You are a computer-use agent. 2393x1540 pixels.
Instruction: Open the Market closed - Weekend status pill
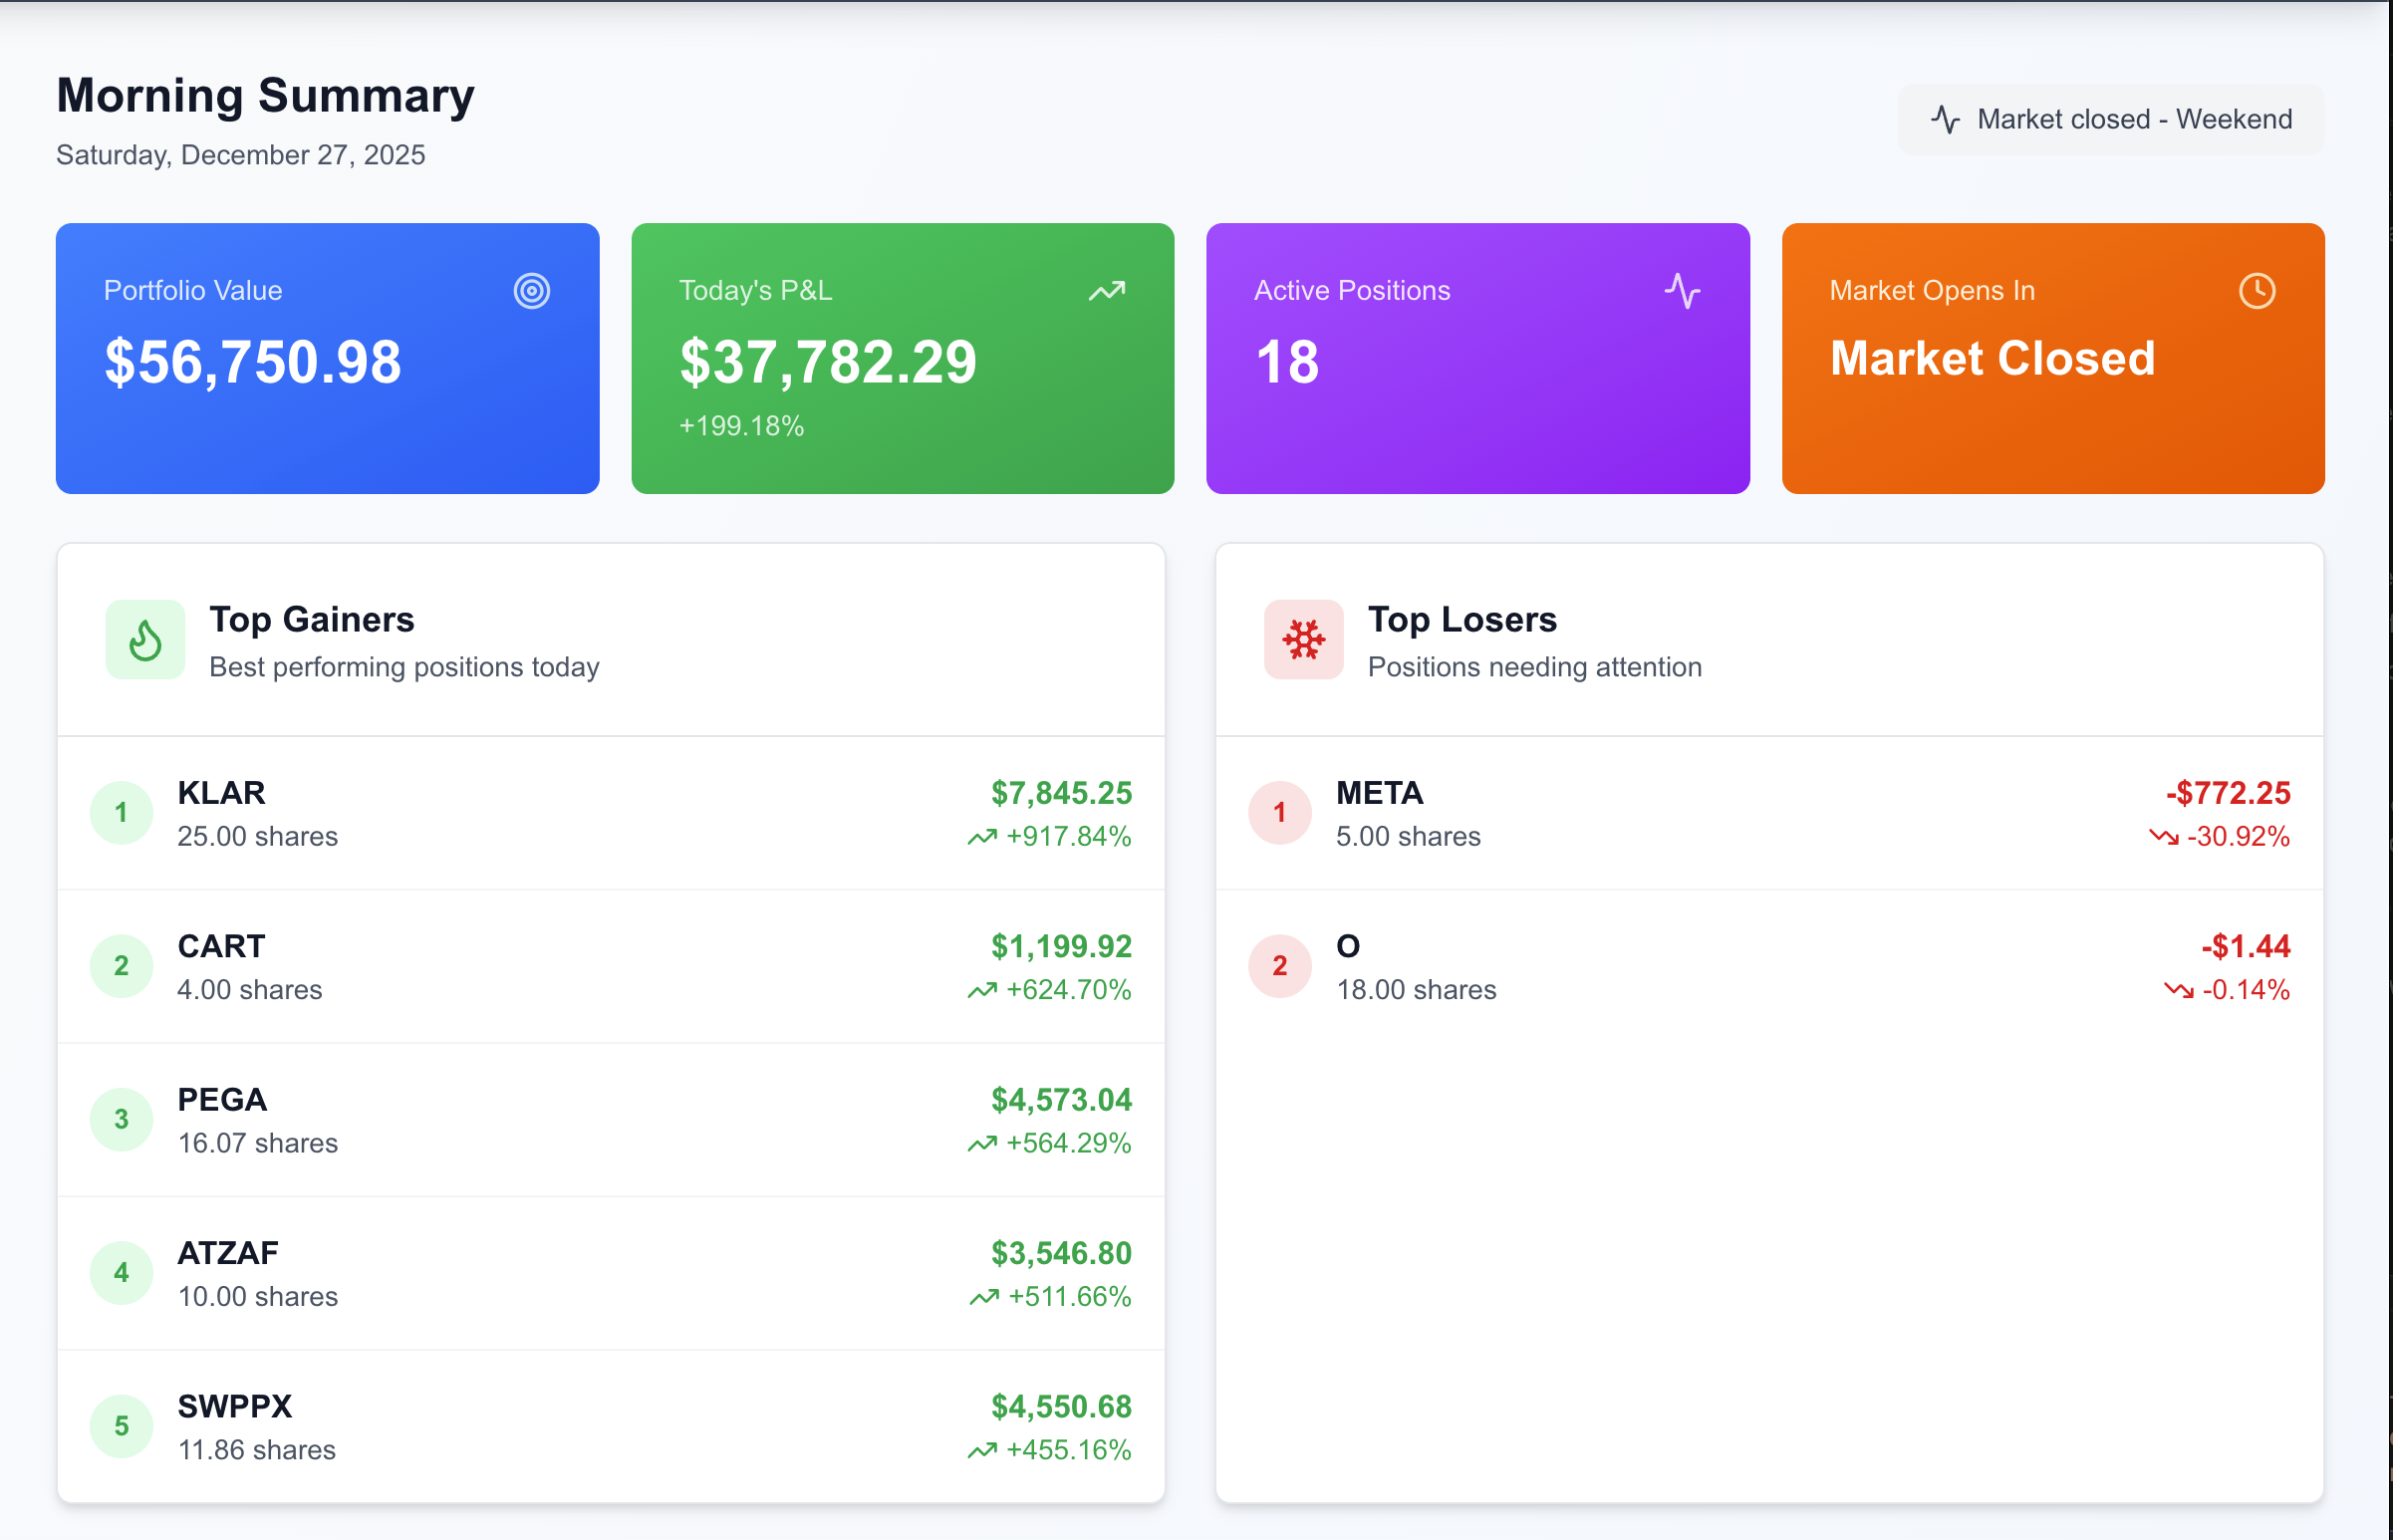coord(2110,119)
